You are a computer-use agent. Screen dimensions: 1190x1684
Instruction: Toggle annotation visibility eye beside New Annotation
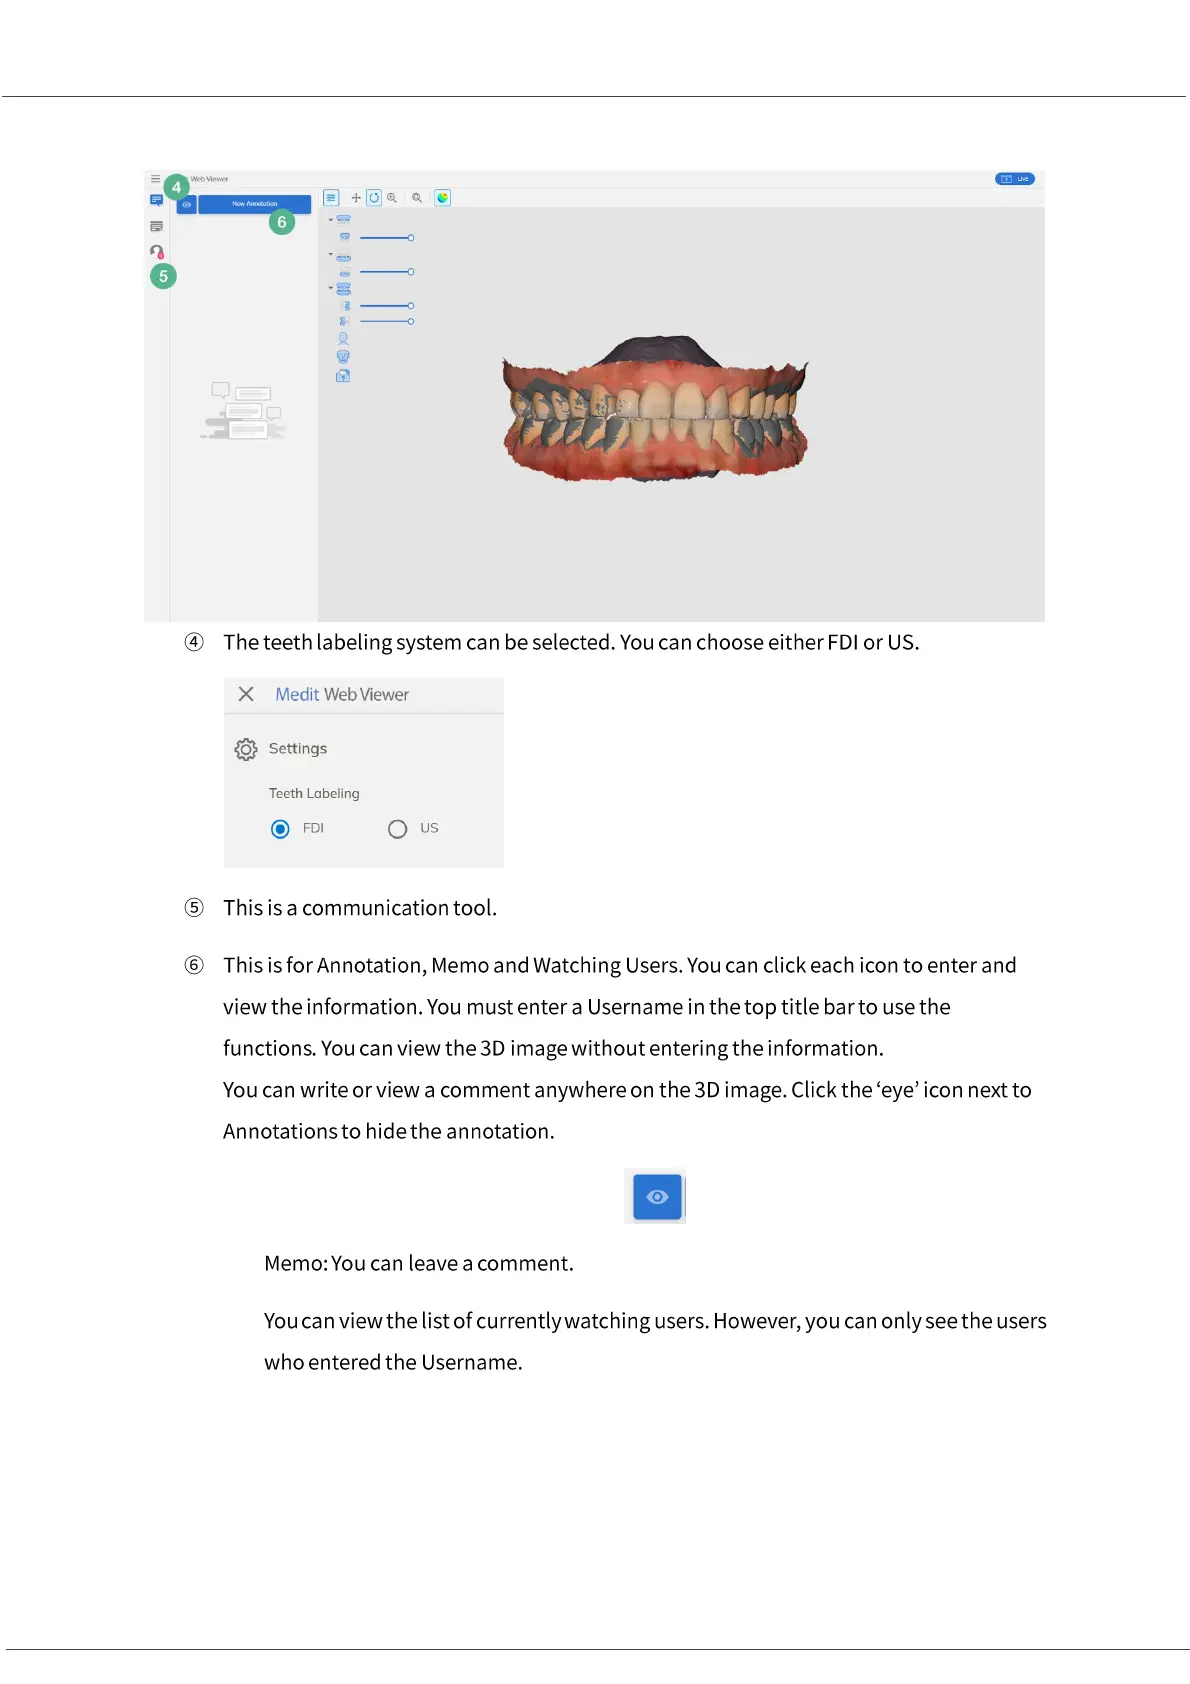click(186, 204)
